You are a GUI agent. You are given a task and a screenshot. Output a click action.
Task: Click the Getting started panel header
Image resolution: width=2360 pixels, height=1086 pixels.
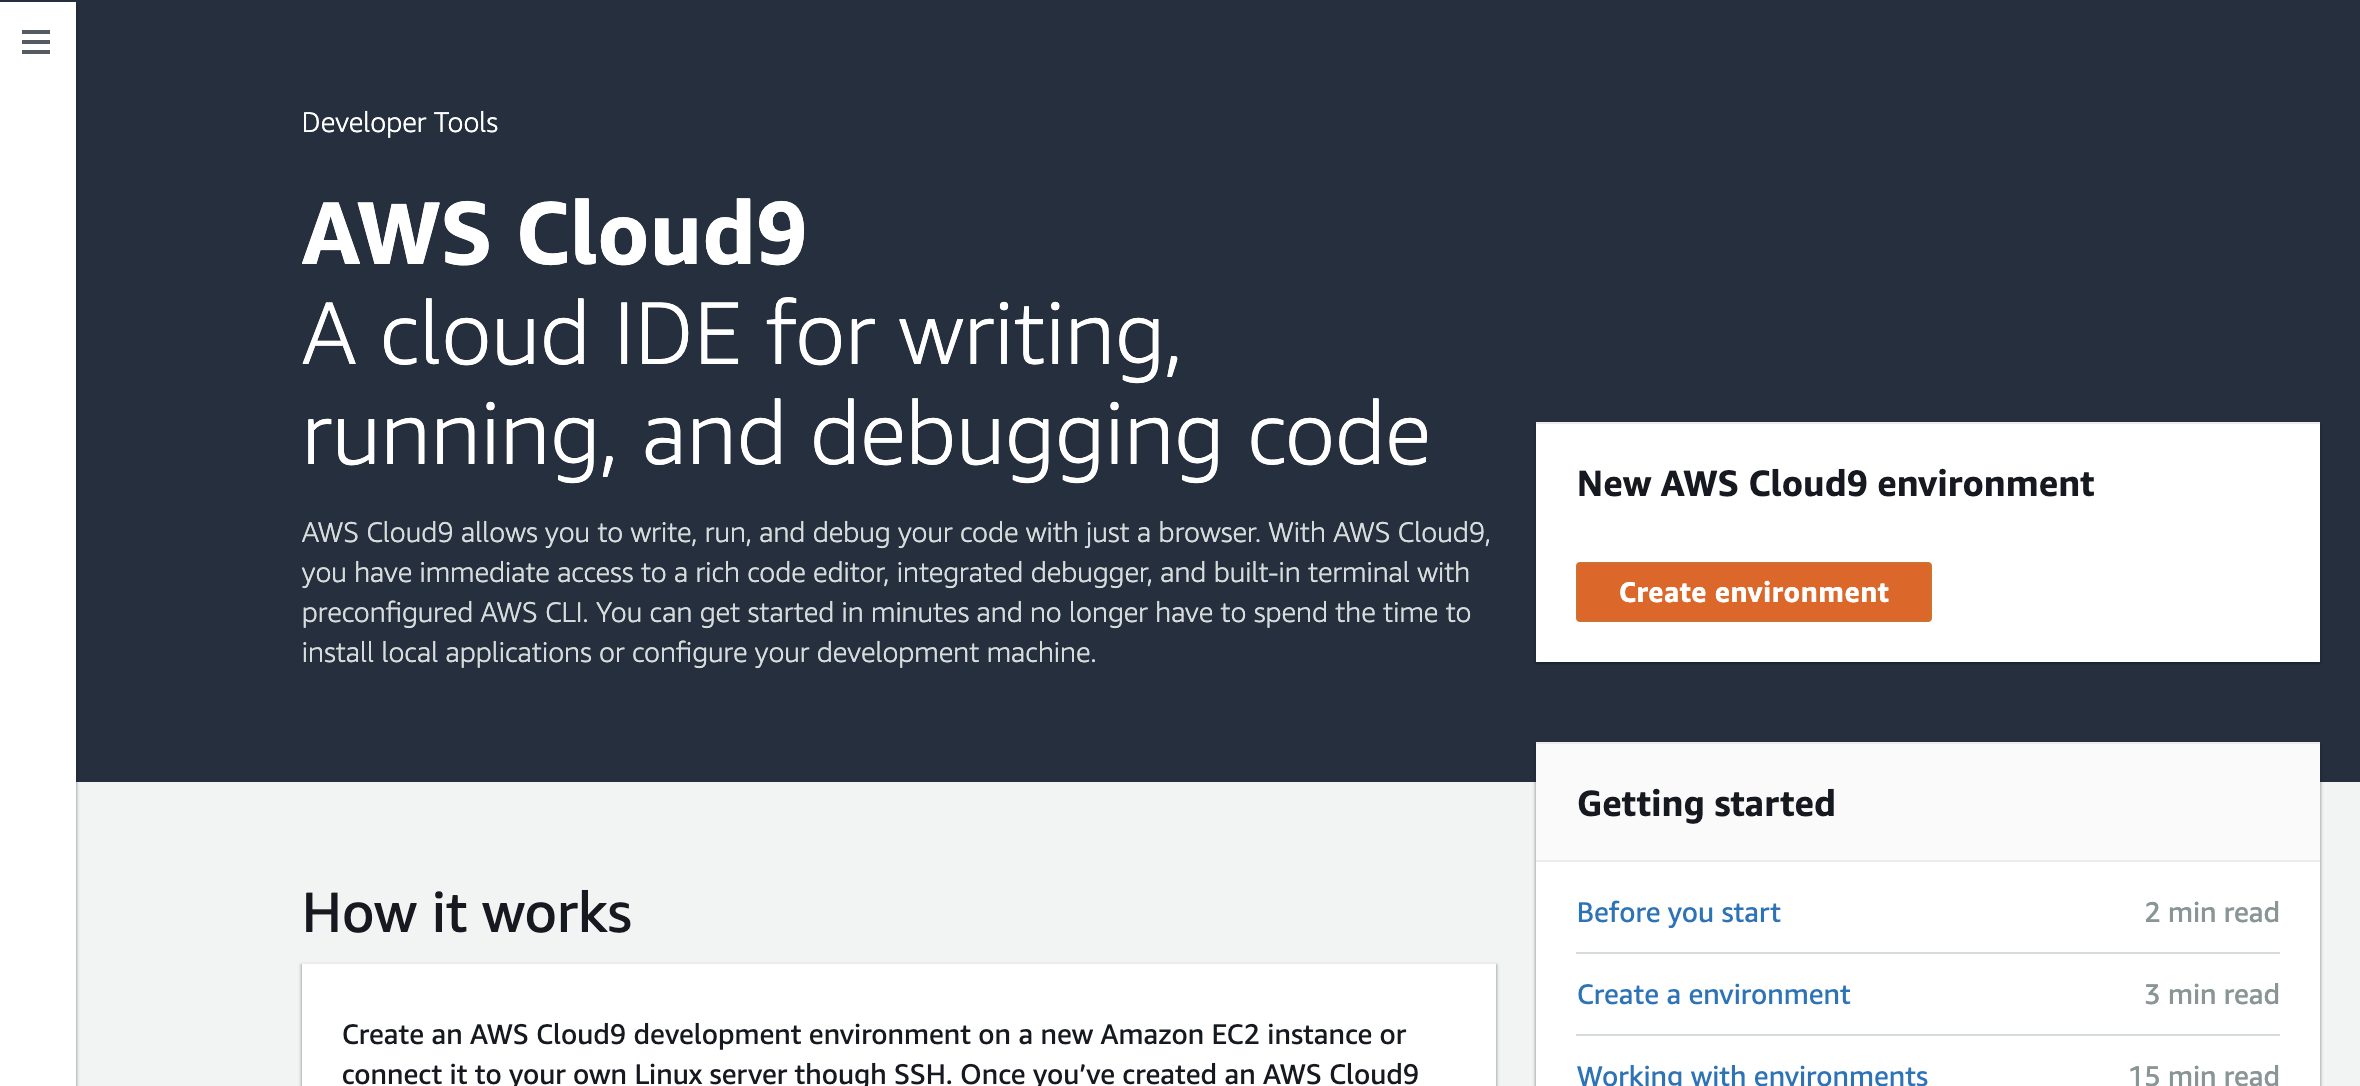[1706, 803]
